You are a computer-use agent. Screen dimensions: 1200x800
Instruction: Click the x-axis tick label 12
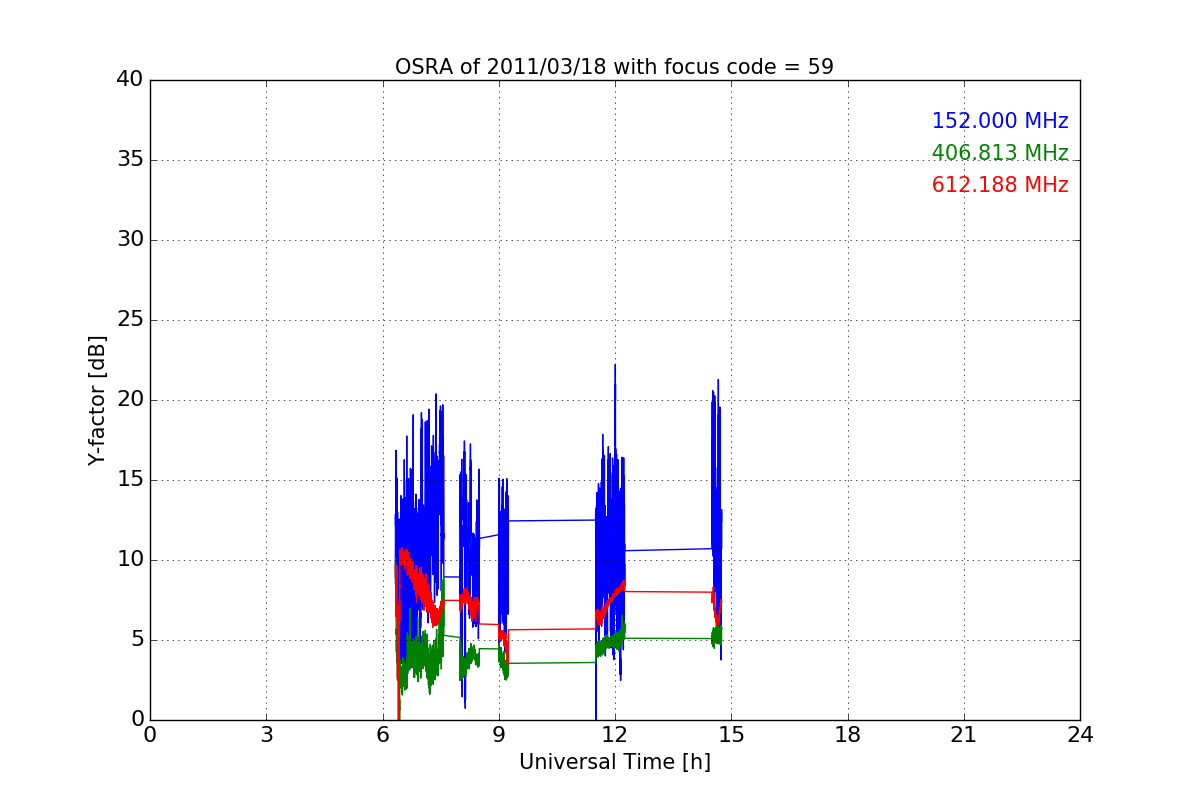(615, 735)
